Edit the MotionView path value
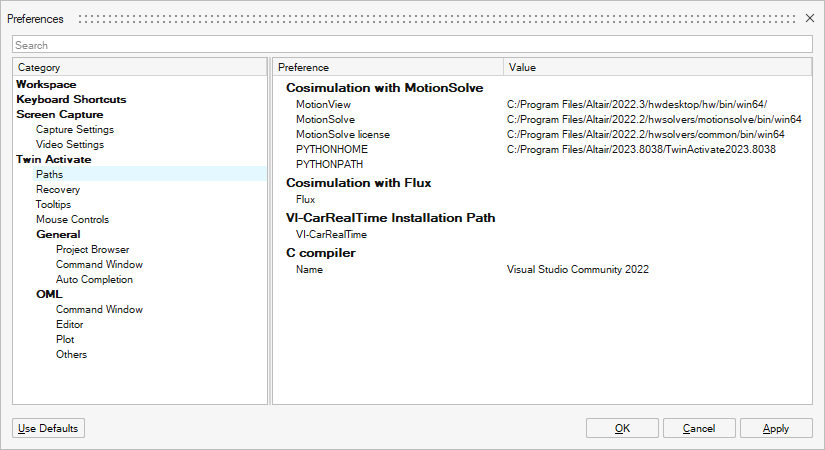 pos(636,105)
